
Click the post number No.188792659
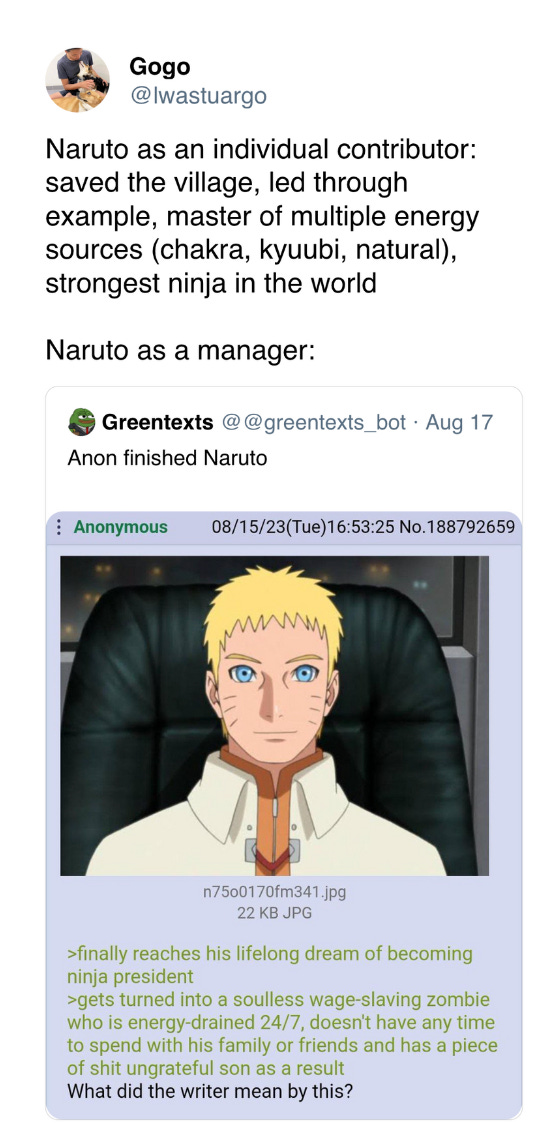(x=457, y=527)
